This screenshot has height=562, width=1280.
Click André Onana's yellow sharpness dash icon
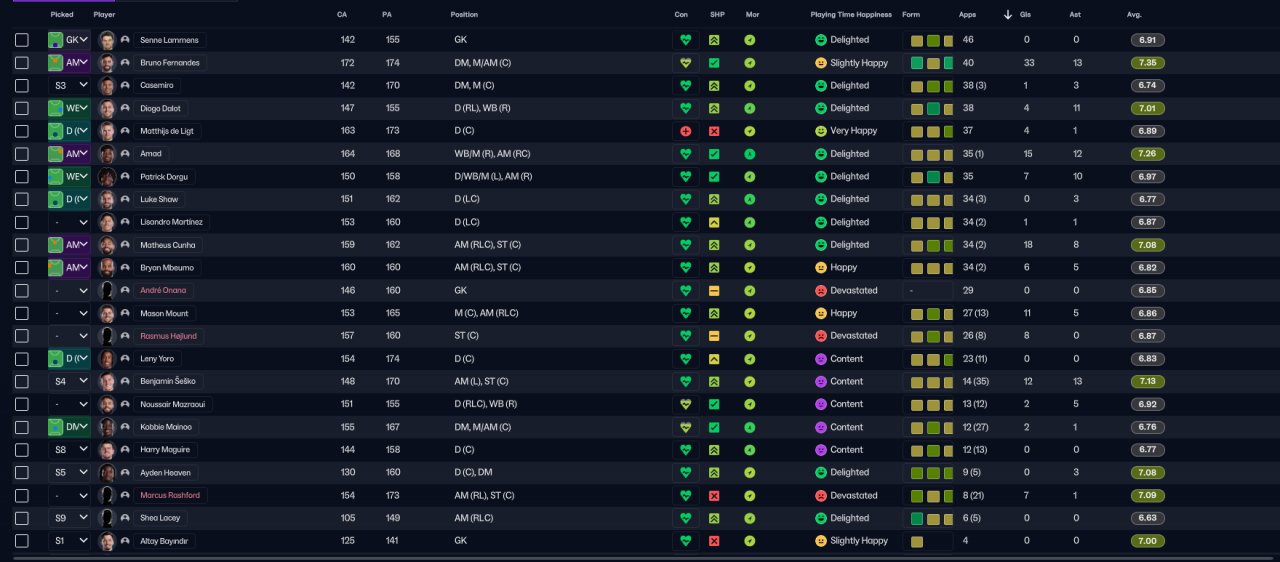pos(714,290)
